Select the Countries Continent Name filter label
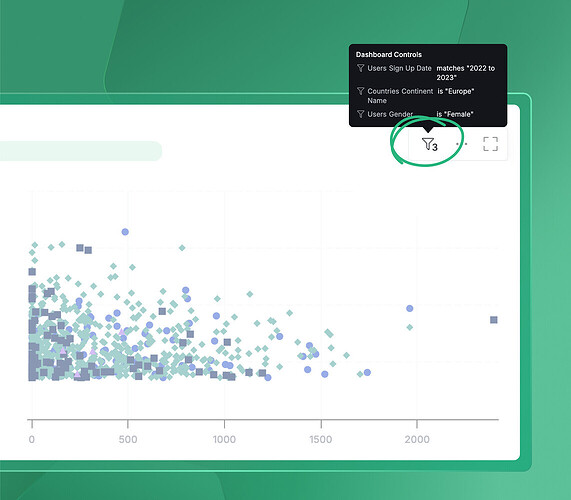 click(x=400, y=96)
